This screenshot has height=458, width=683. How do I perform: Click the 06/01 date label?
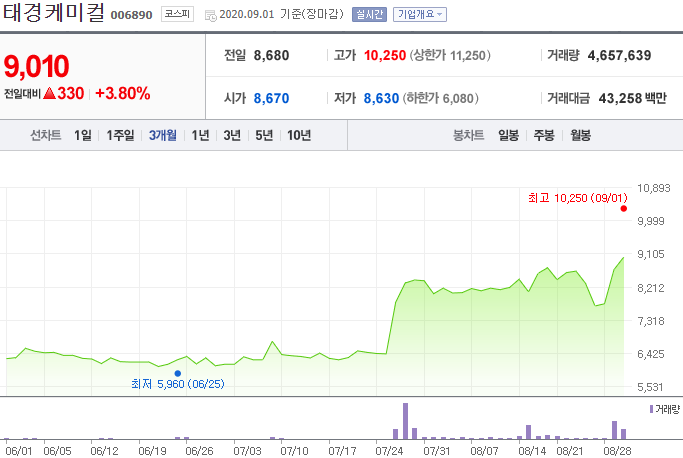(19, 451)
